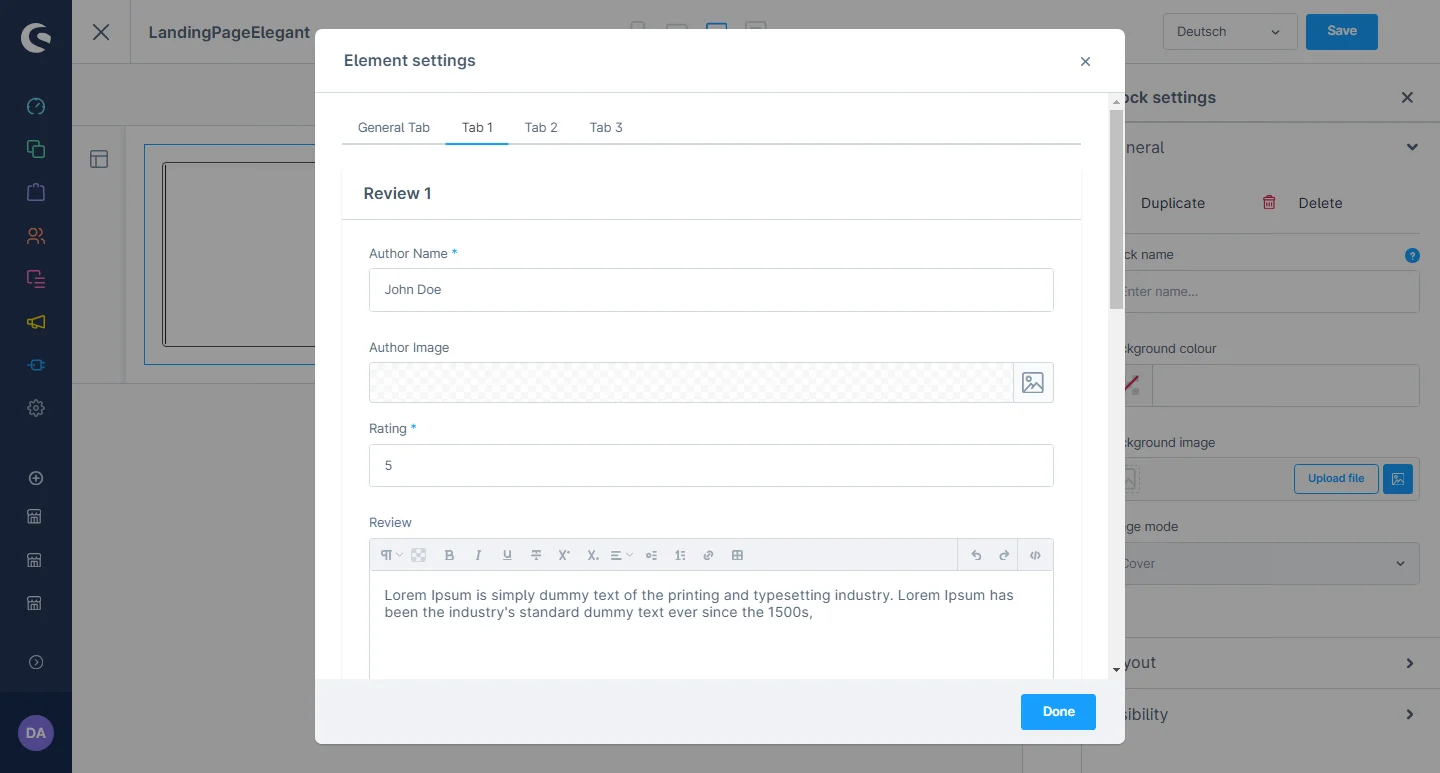Open text color picker in Review editor
The width and height of the screenshot is (1440, 773).
(419, 555)
